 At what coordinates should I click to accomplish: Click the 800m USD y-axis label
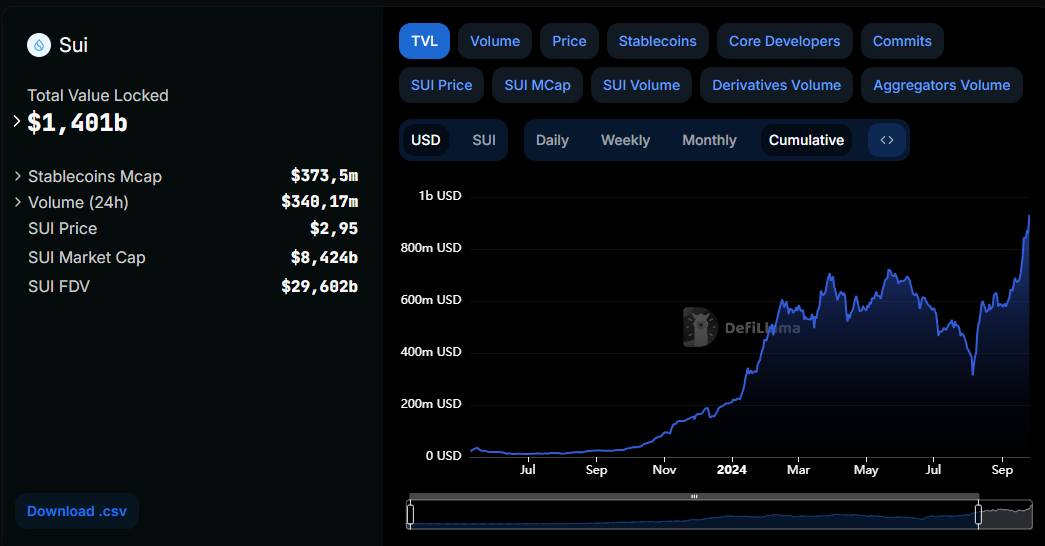431,248
